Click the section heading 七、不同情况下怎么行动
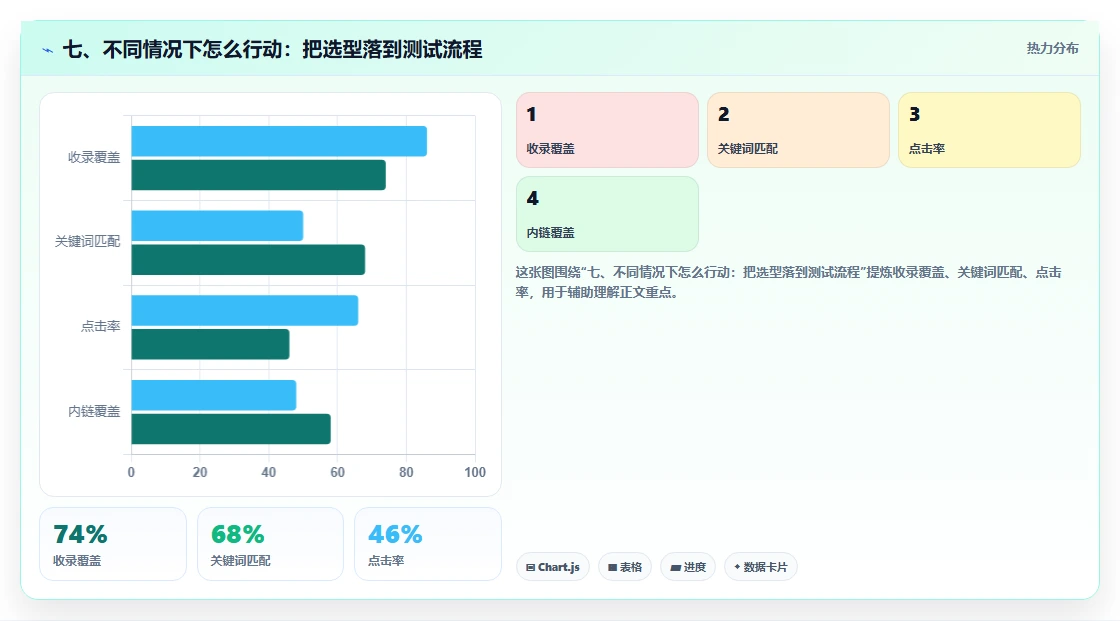The height and width of the screenshot is (621, 1120). click(272, 49)
